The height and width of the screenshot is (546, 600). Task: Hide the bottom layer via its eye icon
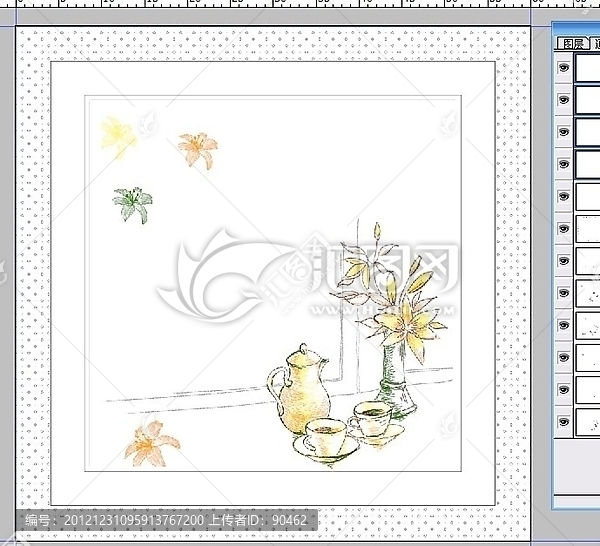pyautogui.click(x=563, y=422)
